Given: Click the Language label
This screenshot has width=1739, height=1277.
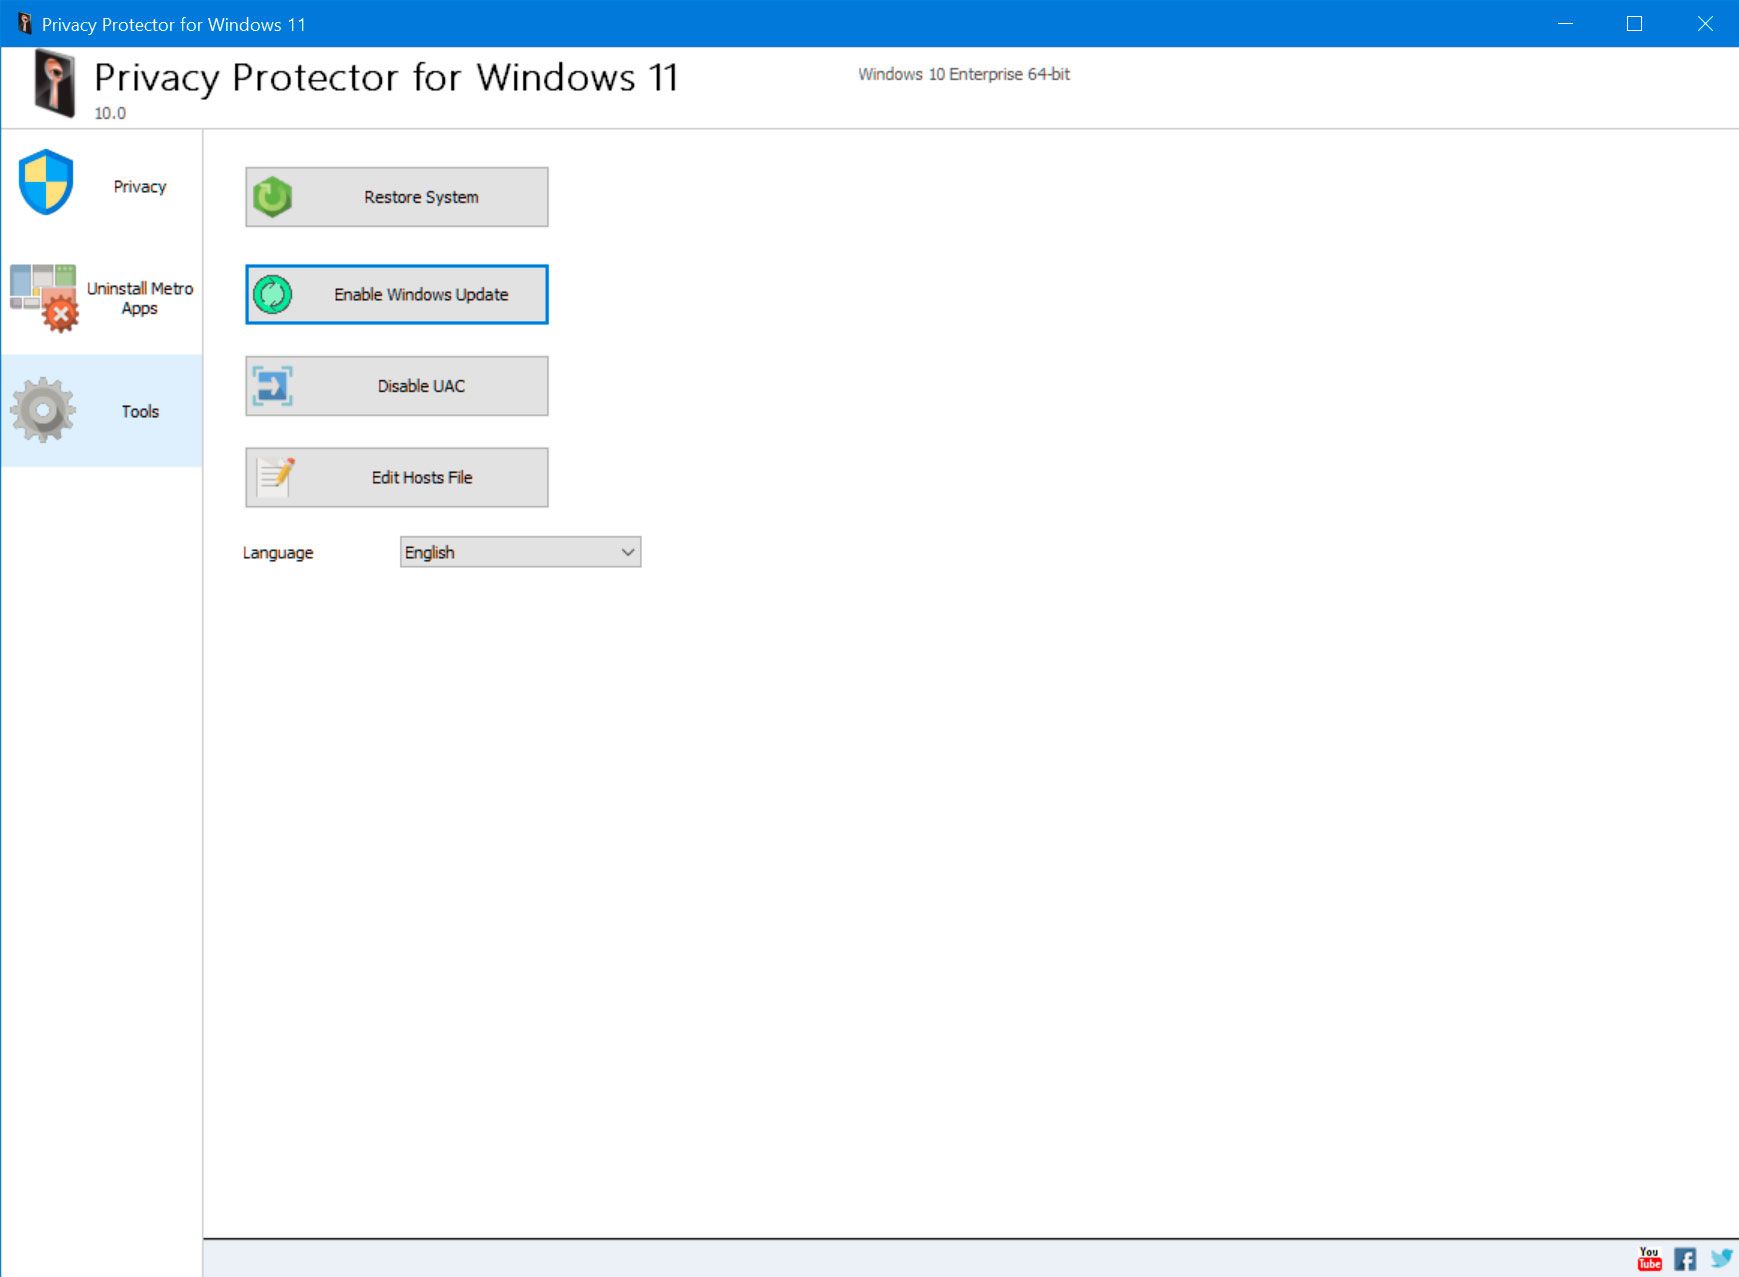Looking at the screenshot, I should pos(278,553).
